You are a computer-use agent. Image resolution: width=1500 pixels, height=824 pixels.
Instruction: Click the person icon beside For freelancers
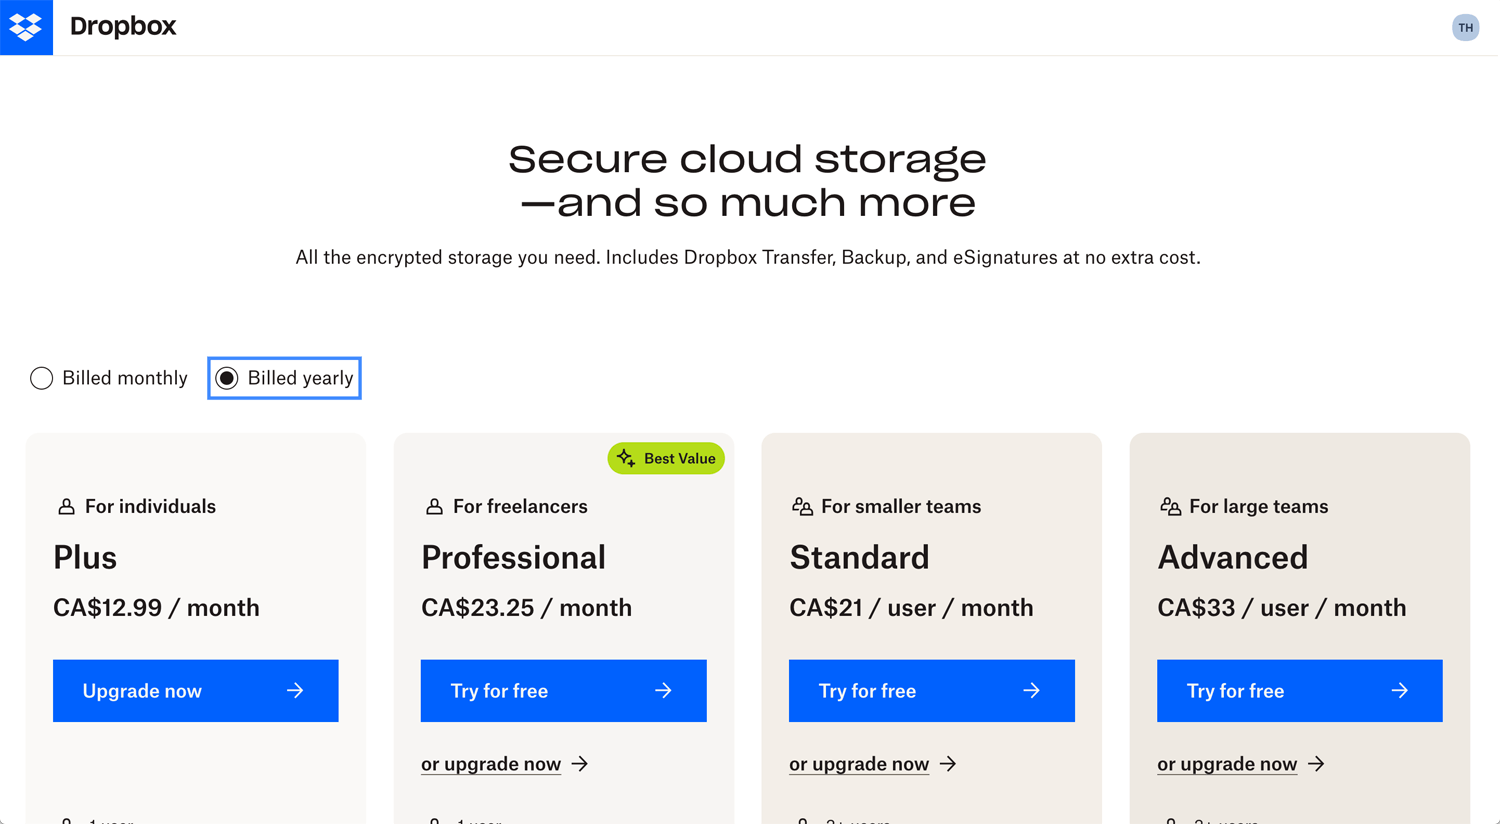[434, 507]
